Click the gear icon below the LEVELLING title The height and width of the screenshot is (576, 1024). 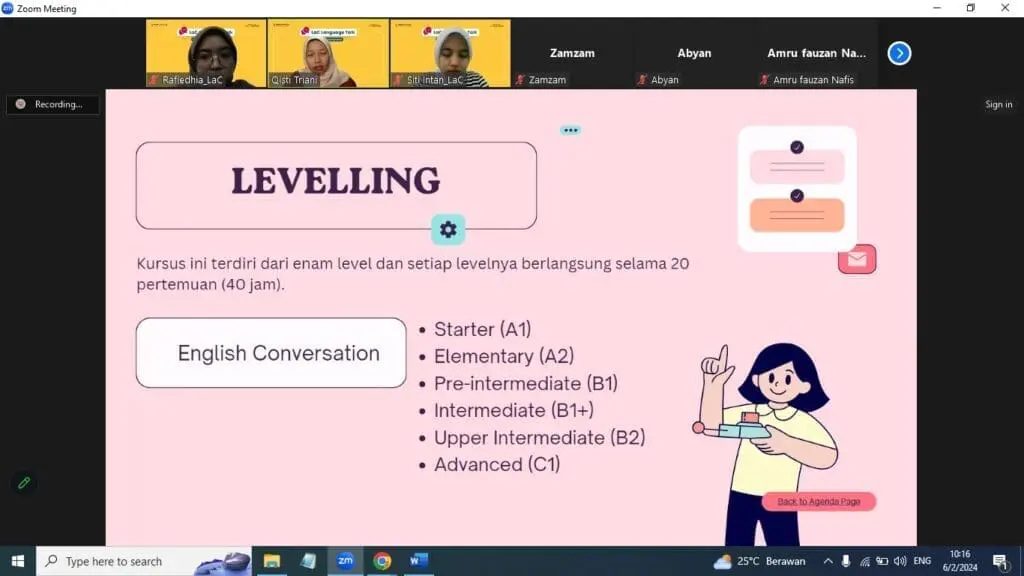tap(448, 229)
